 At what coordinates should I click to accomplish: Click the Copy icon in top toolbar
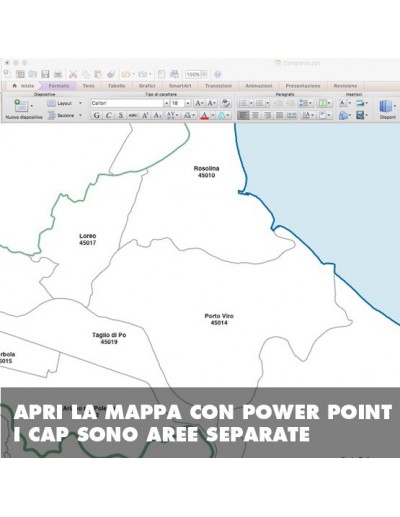(86, 74)
